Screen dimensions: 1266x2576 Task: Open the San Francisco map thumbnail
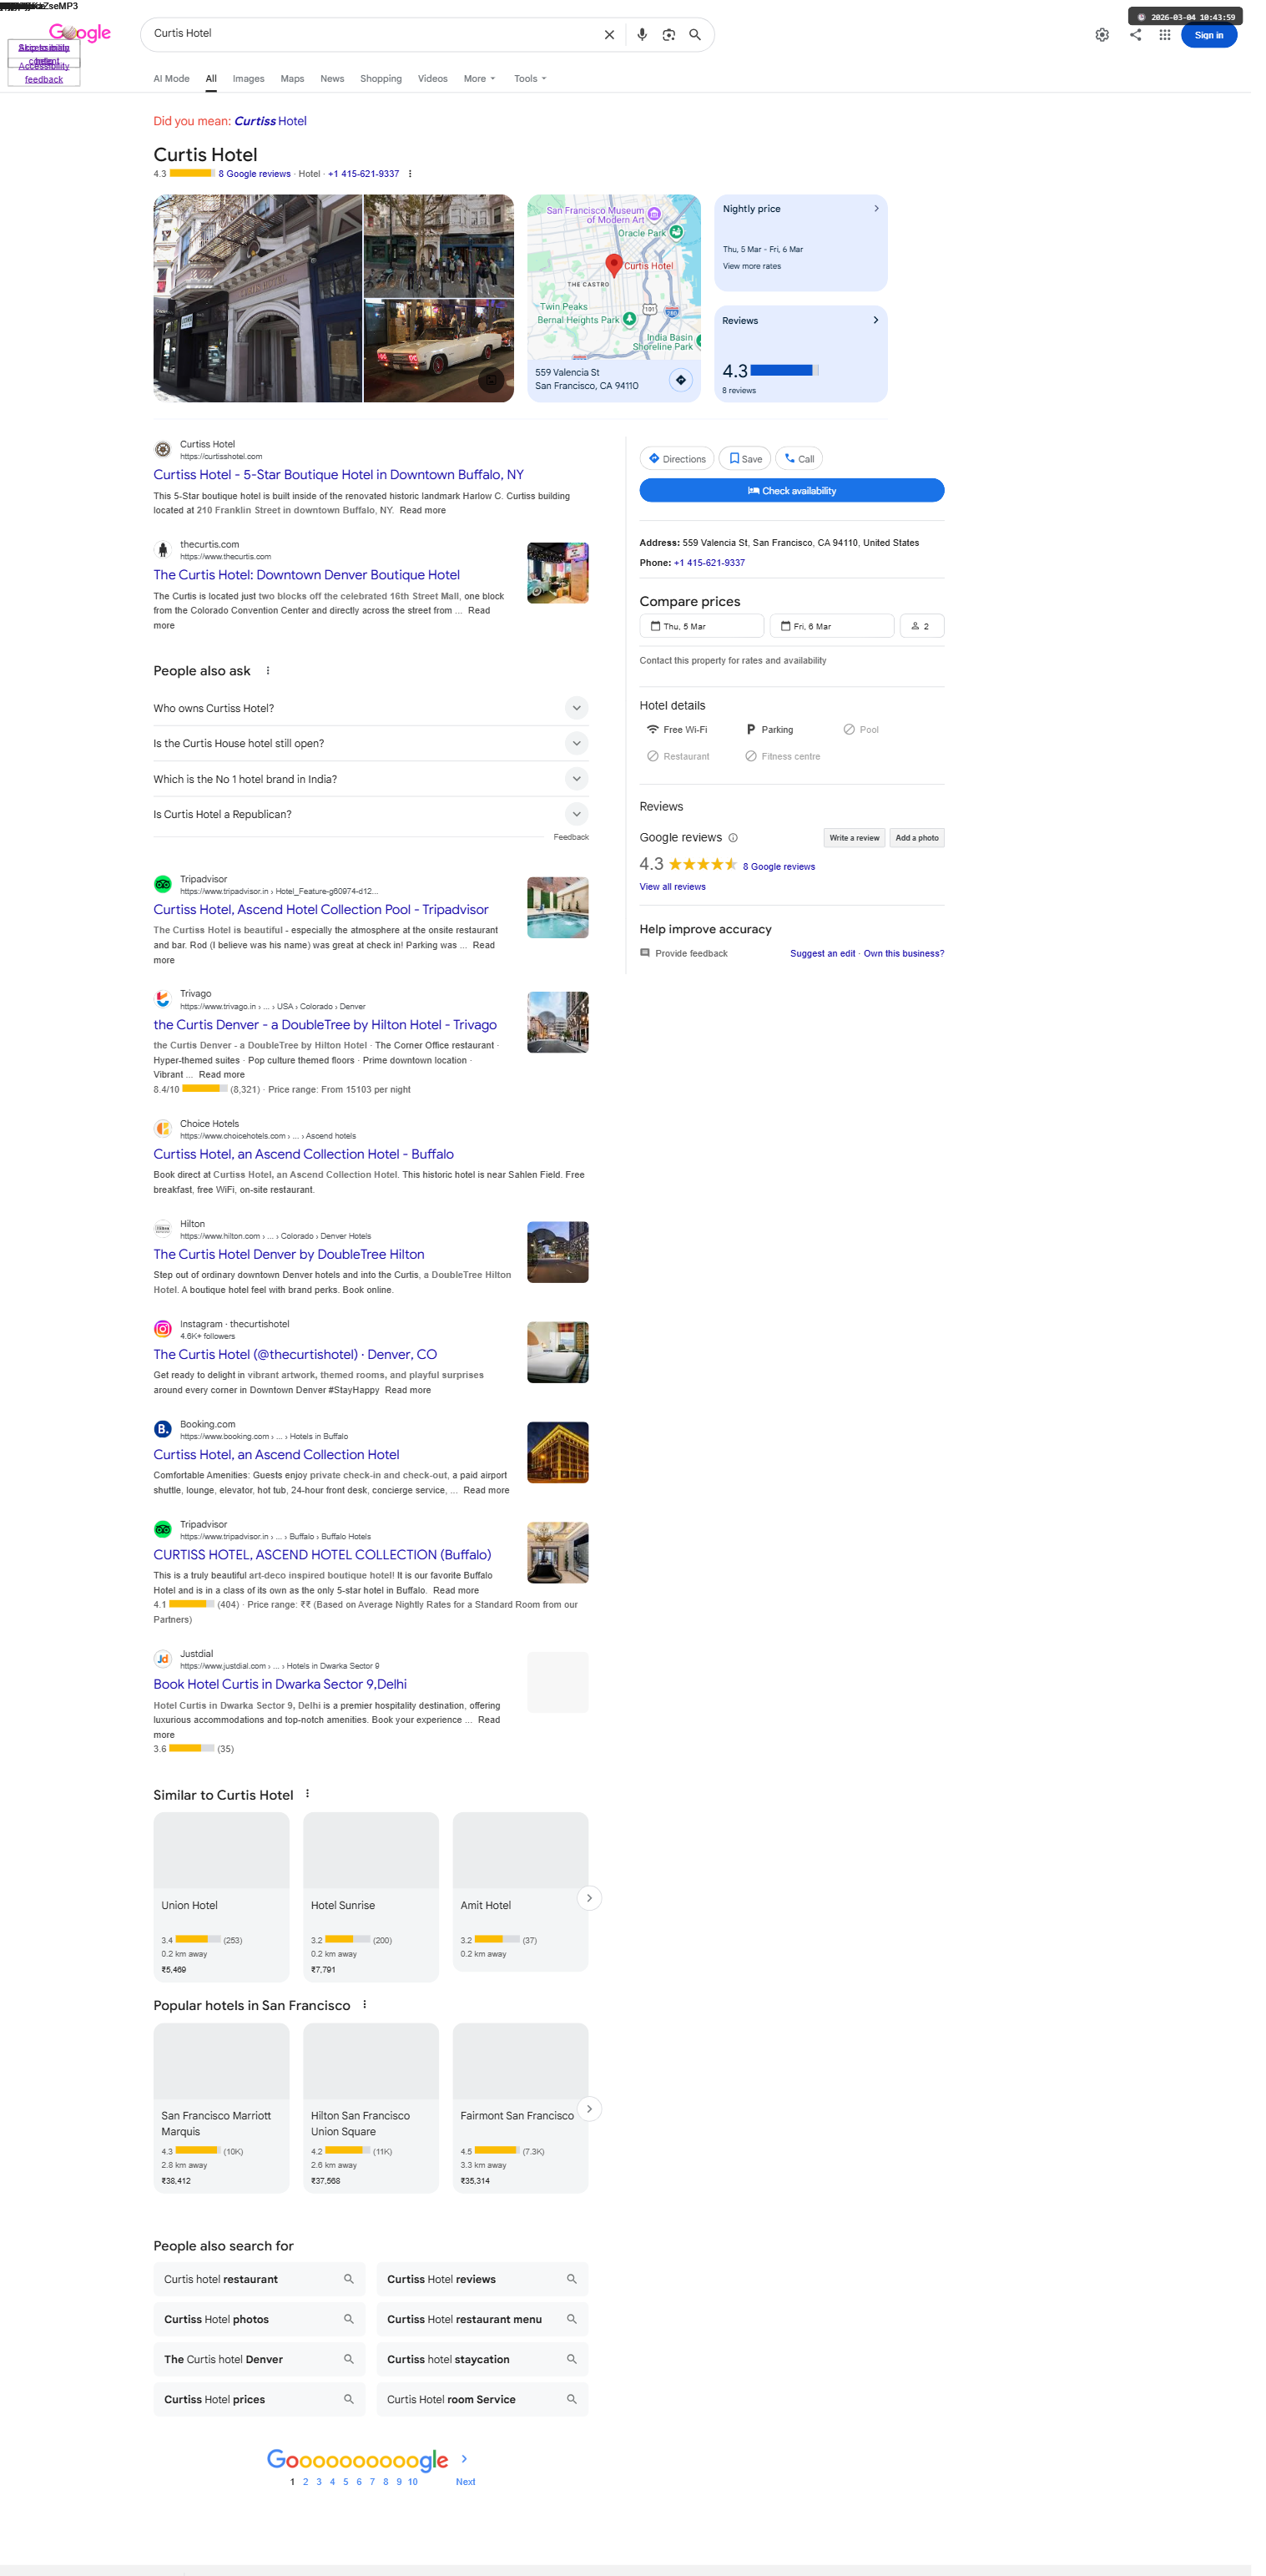point(614,276)
